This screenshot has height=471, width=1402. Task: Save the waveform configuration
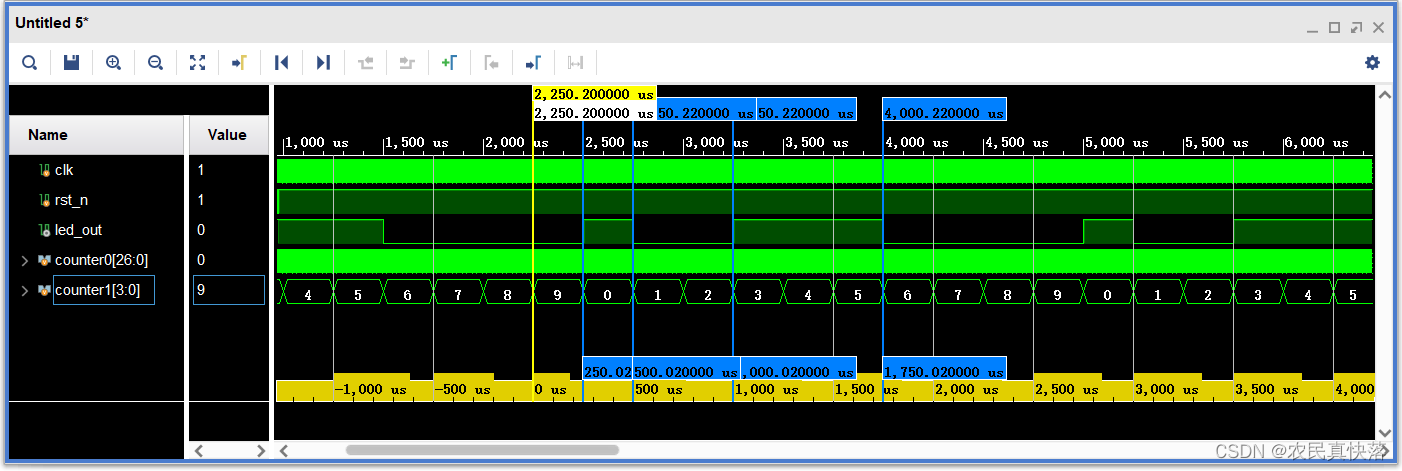(71, 63)
